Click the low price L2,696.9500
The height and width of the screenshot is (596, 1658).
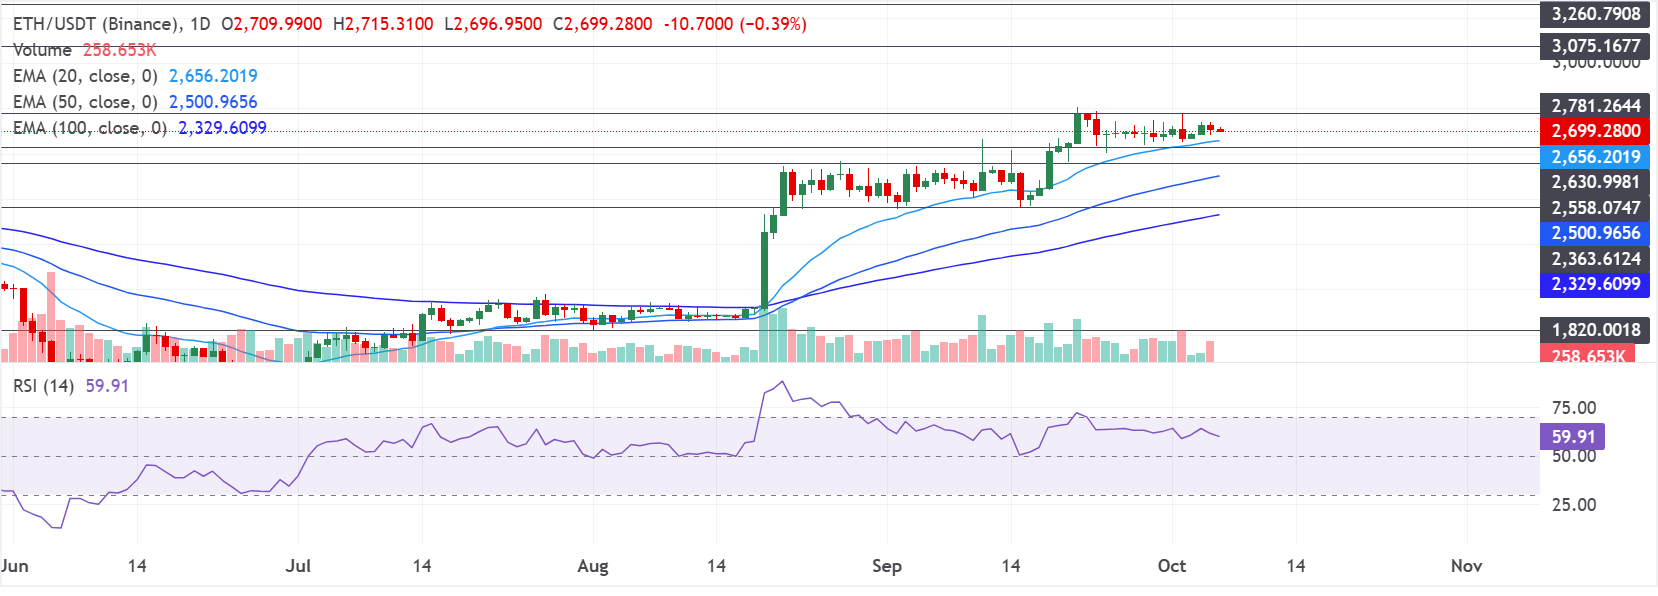pos(493,23)
